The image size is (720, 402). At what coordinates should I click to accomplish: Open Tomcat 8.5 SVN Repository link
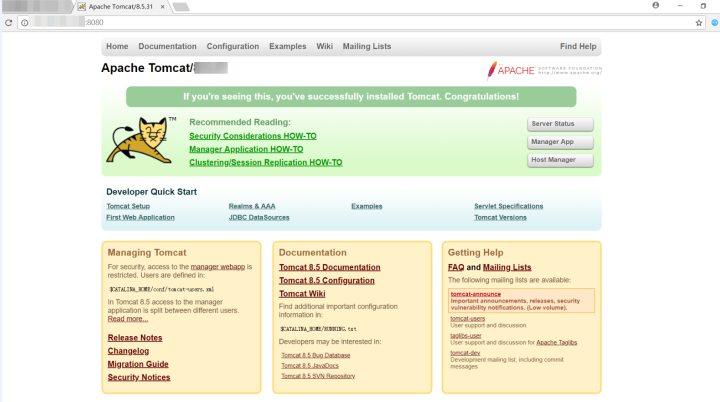coord(318,376)
